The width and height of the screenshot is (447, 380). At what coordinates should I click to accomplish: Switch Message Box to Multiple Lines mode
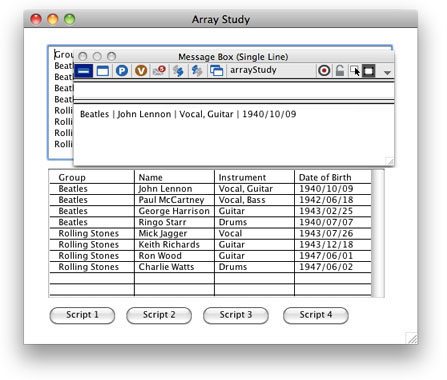click(103, 71)
